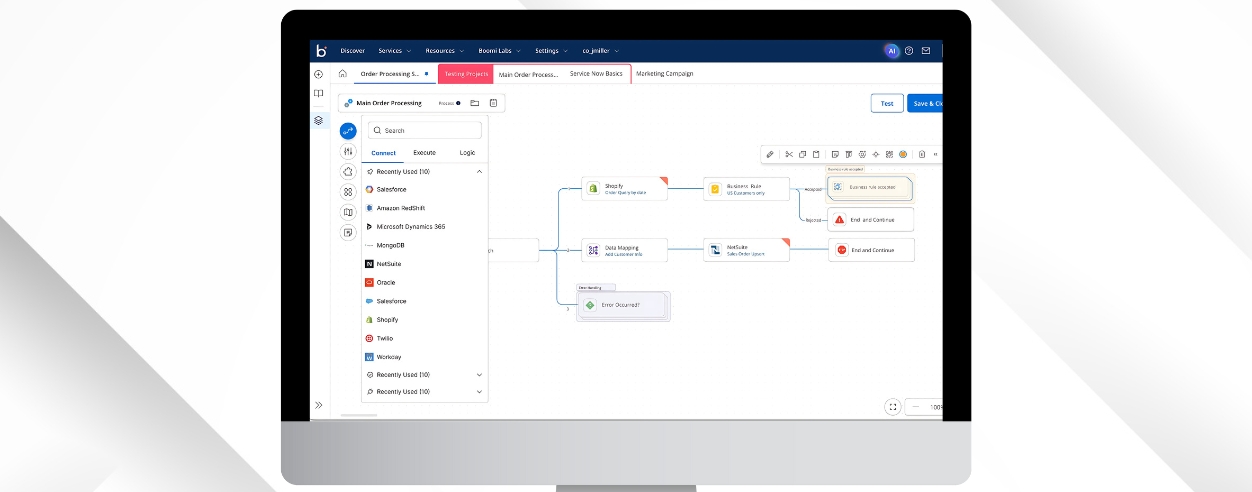
Task: Switch to the Order Processing S... tab
Action: pyautogui.click(x=395, y=73)
